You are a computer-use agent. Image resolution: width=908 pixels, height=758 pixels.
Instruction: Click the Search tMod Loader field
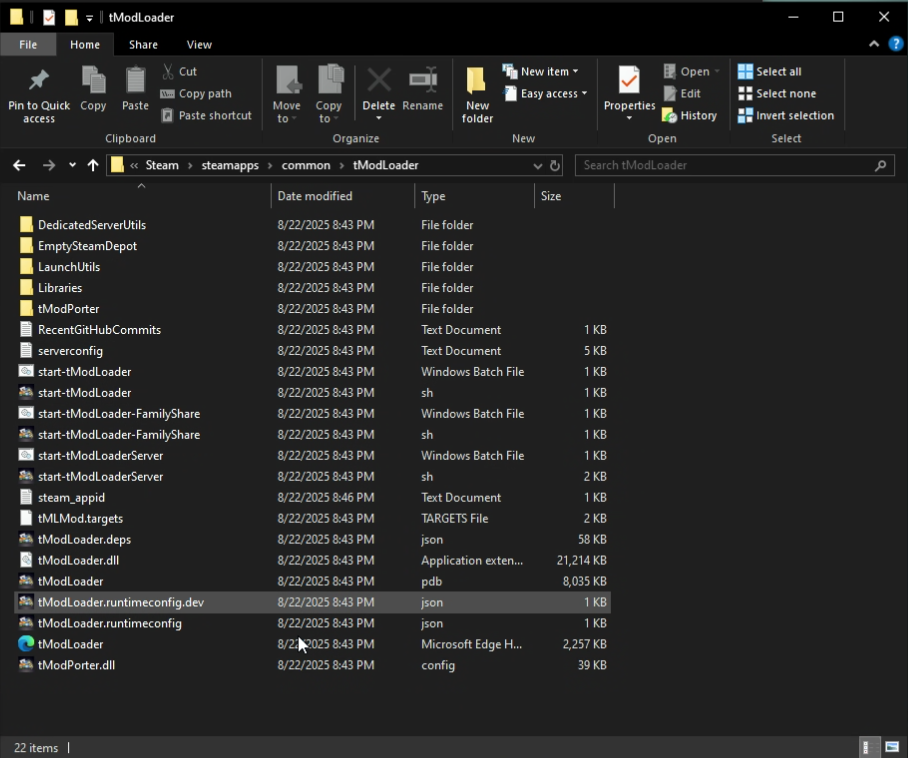pos(734,166)
